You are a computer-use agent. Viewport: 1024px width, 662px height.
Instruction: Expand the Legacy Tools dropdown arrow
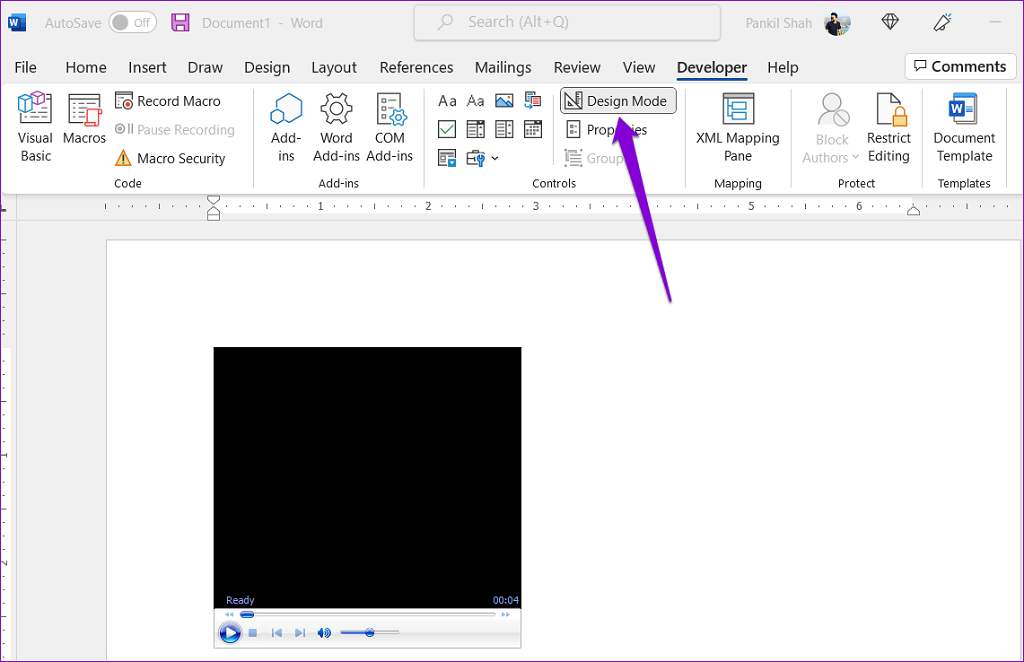pos(495,158)
